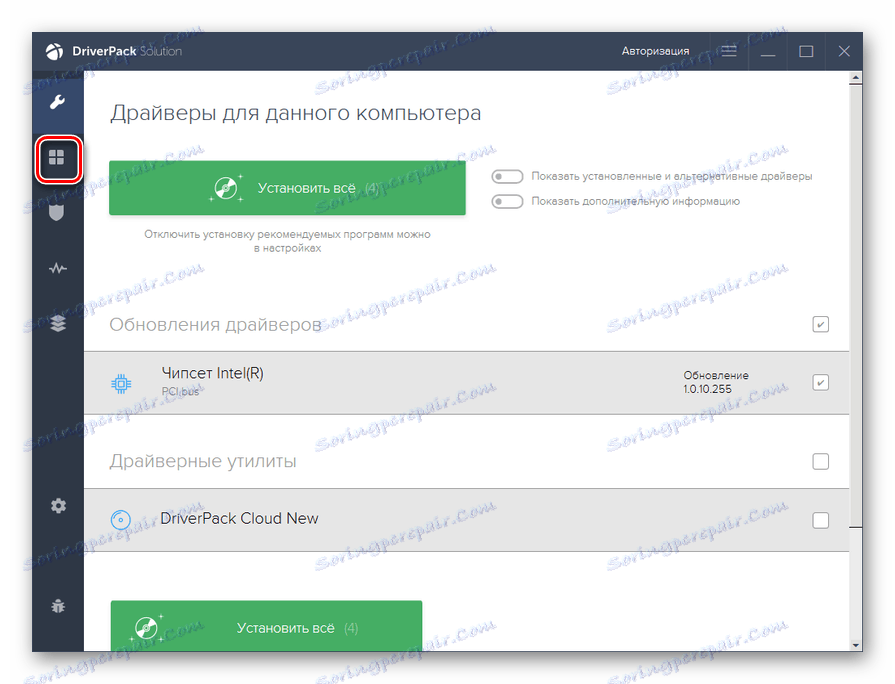Screen dimensions: 895x684
Task: Click the Обновления драйверов heading
Action: tap(215, 325)
